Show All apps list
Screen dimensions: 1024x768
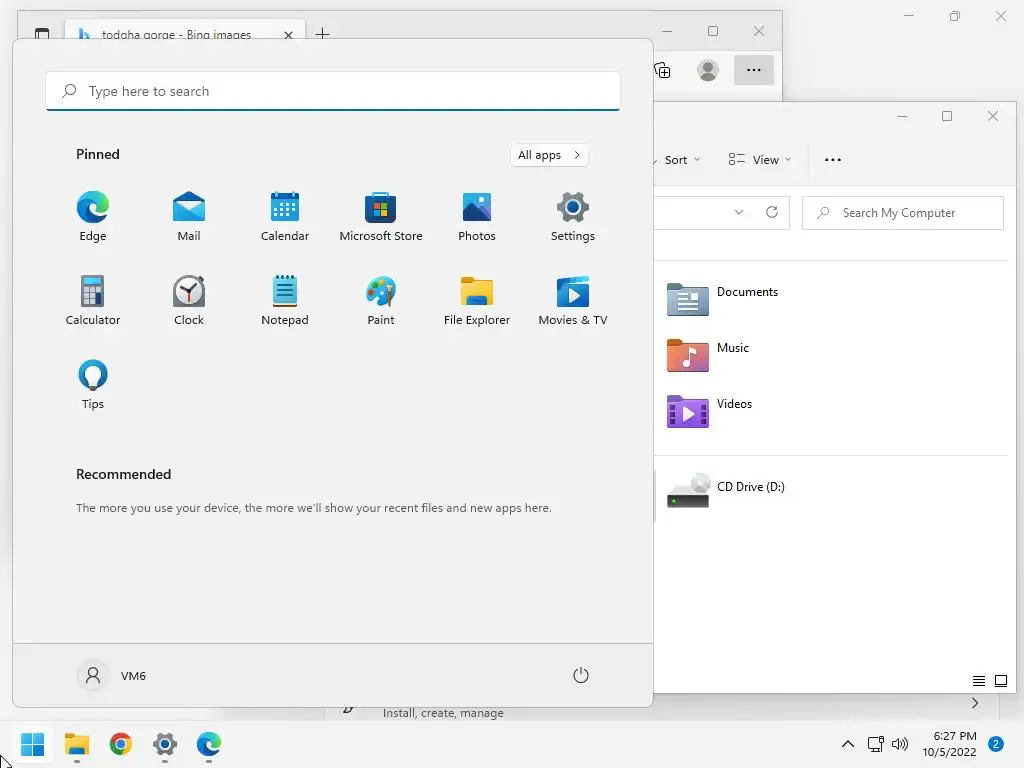(x=549, y=155)
